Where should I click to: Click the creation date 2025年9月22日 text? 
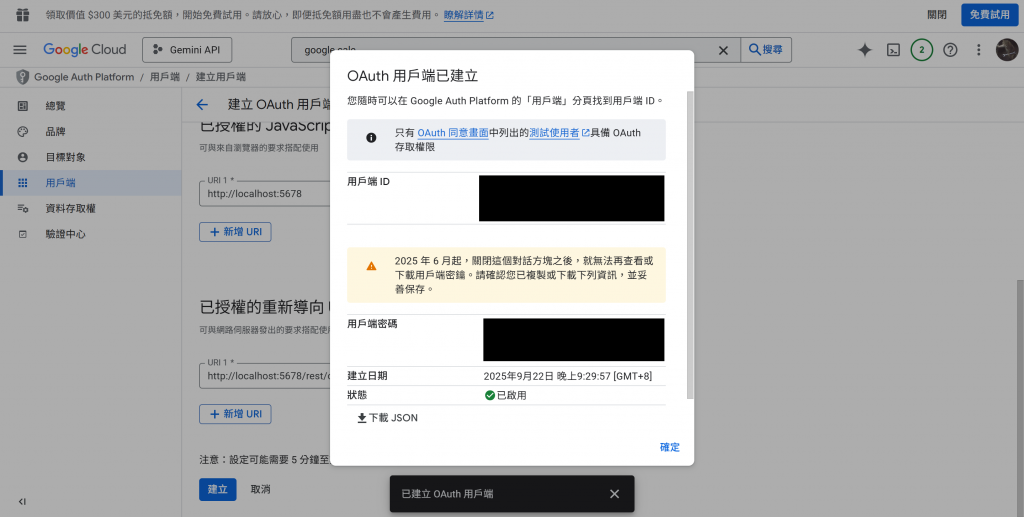568,376
